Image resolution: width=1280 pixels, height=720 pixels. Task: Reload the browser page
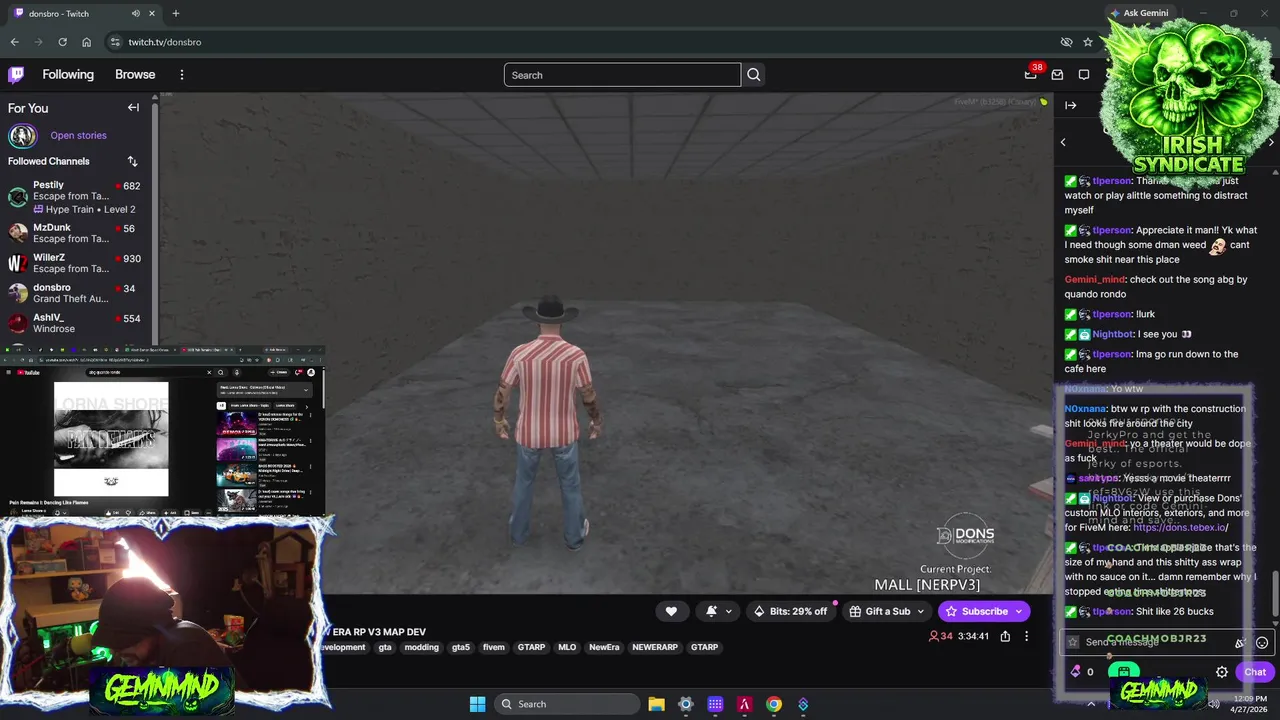point(62,42)
